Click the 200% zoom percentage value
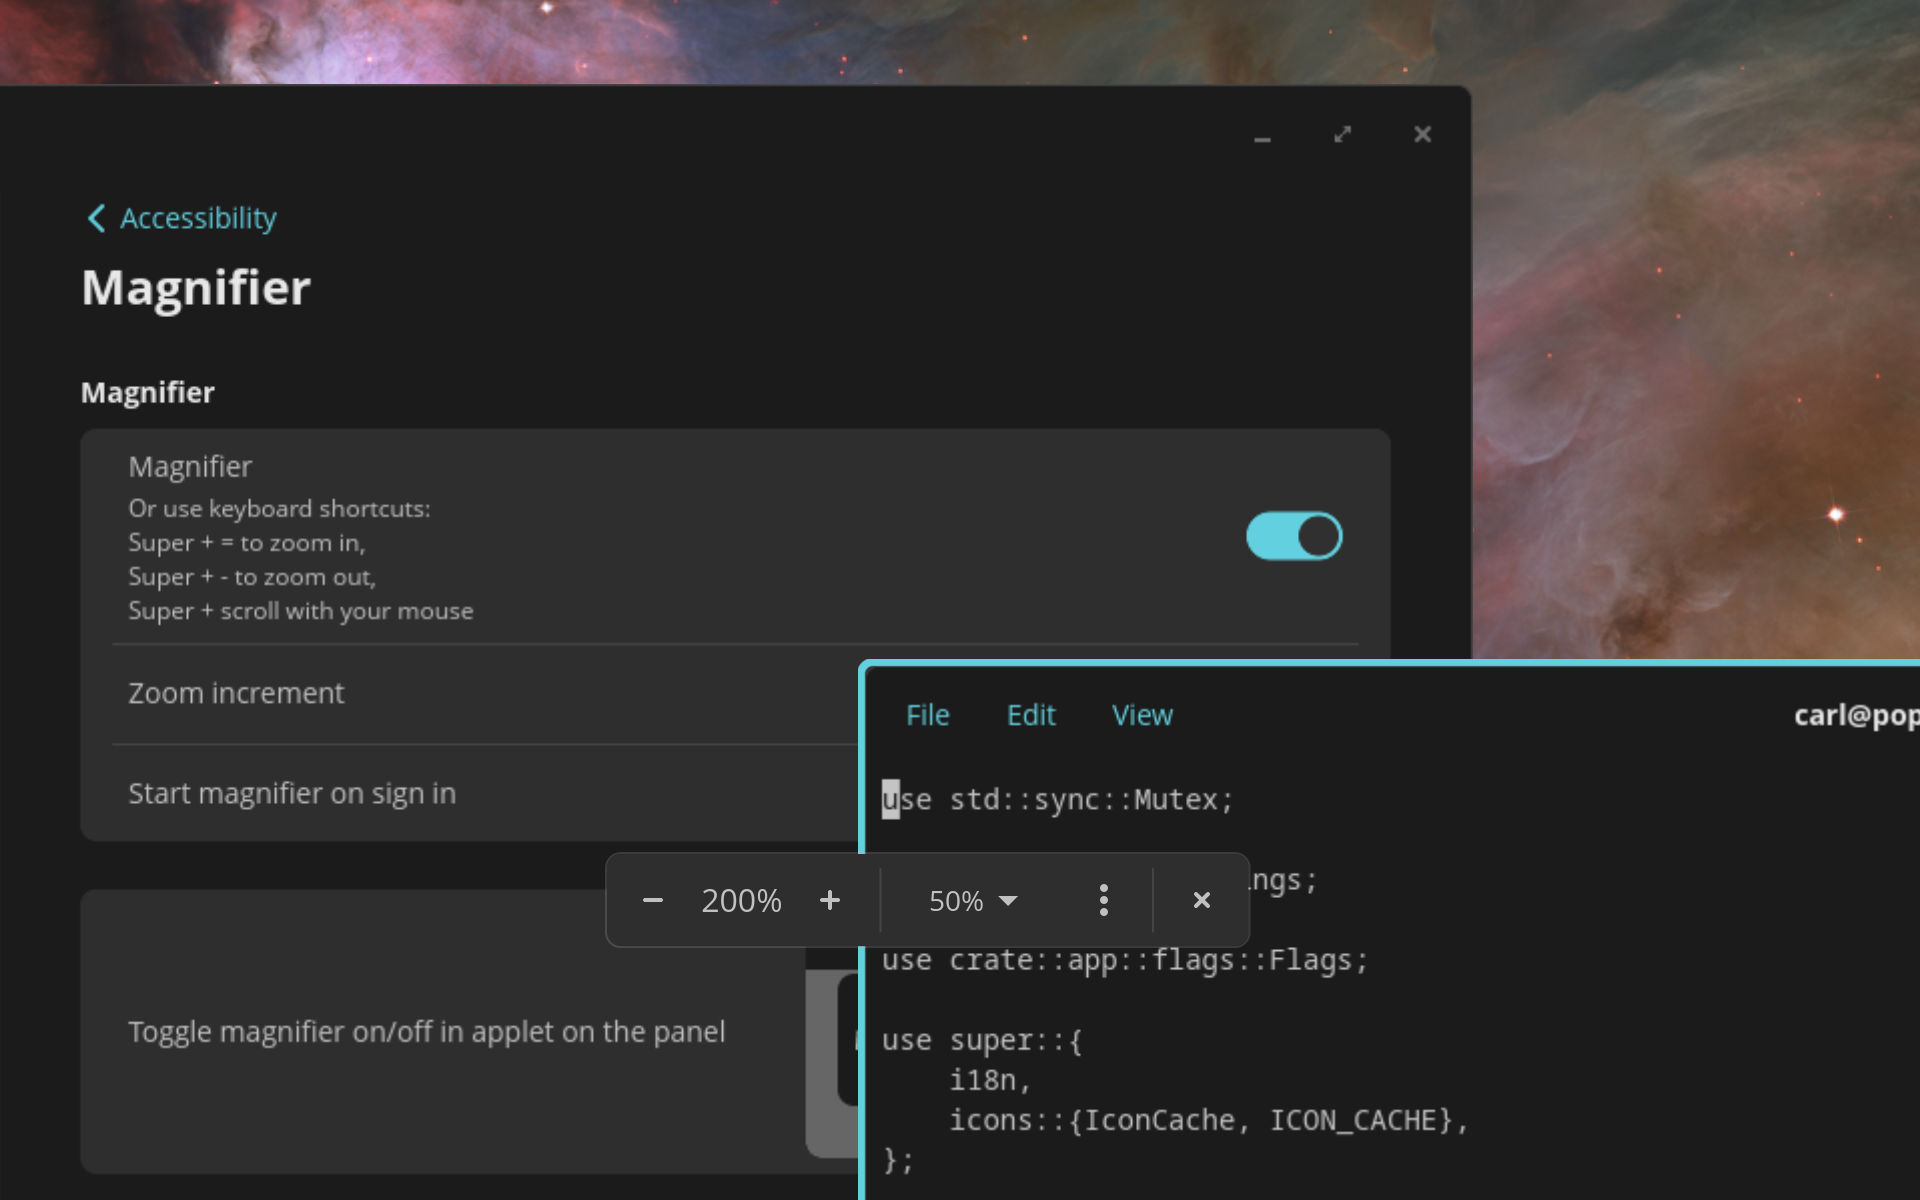Screen dimensions: 1920x1200 click(x=741, y=900)
